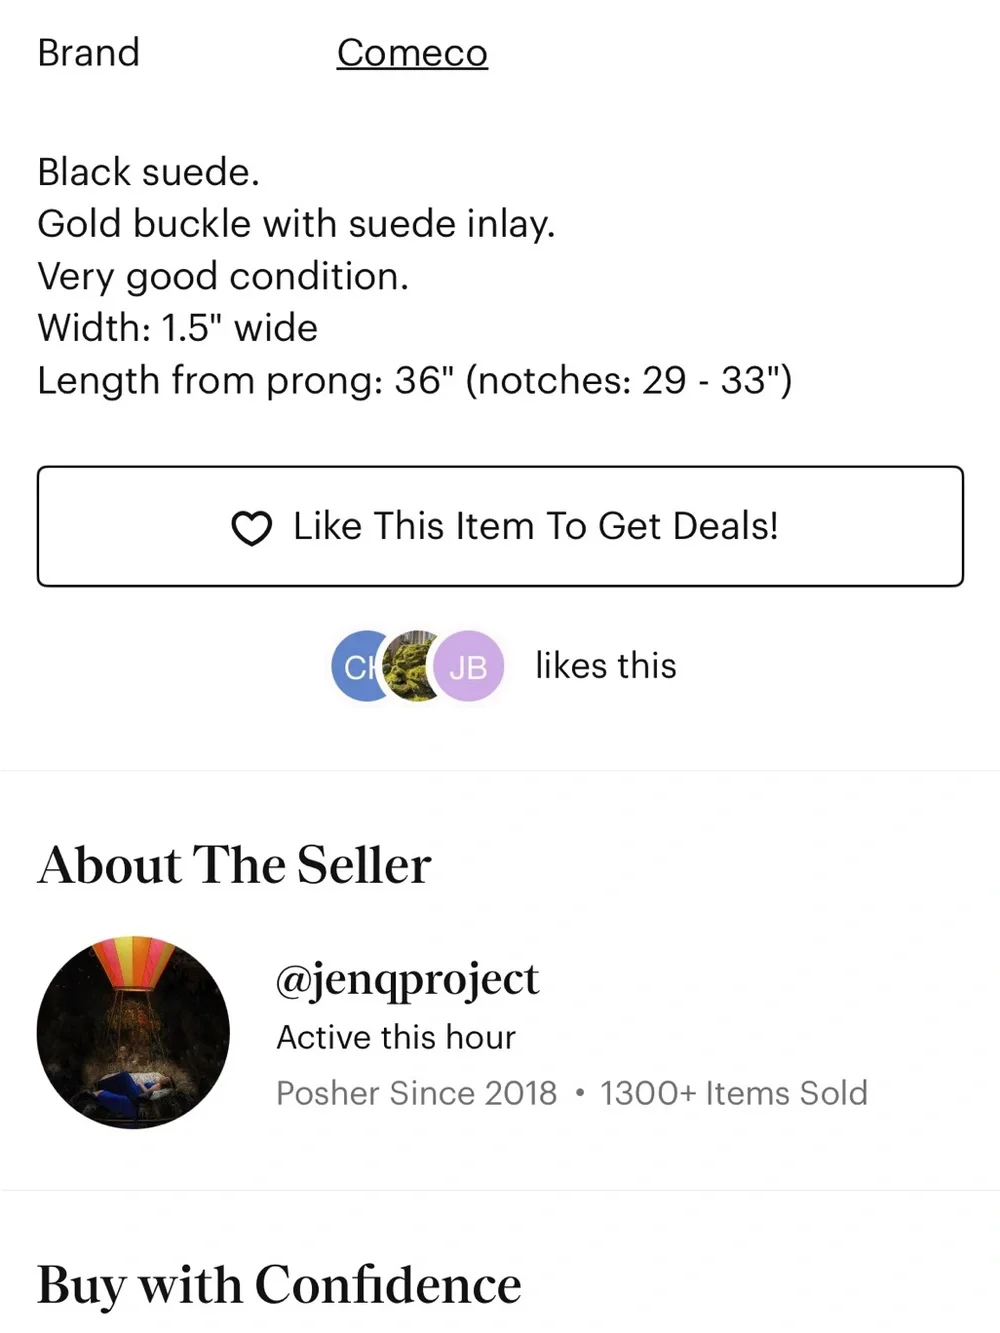Screen dimensions: 1000x1333
Task: Select the Width 1.5" wide line
Action: point(177,328)
